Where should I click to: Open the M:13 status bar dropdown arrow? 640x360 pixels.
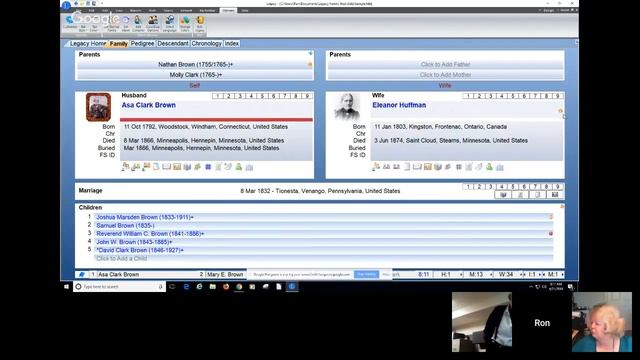click(491, 274)
